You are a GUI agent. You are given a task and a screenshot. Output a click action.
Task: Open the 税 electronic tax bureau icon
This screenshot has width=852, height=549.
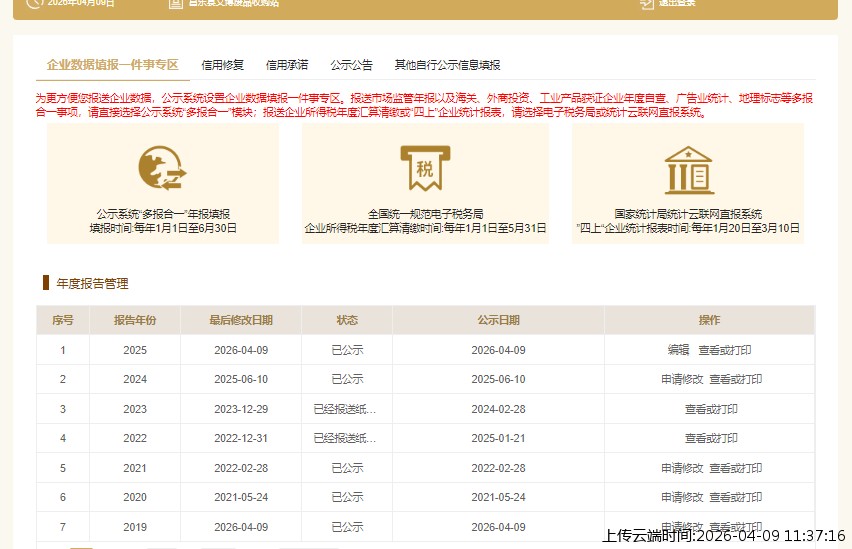pyautogui.click(x=425, y=168)
